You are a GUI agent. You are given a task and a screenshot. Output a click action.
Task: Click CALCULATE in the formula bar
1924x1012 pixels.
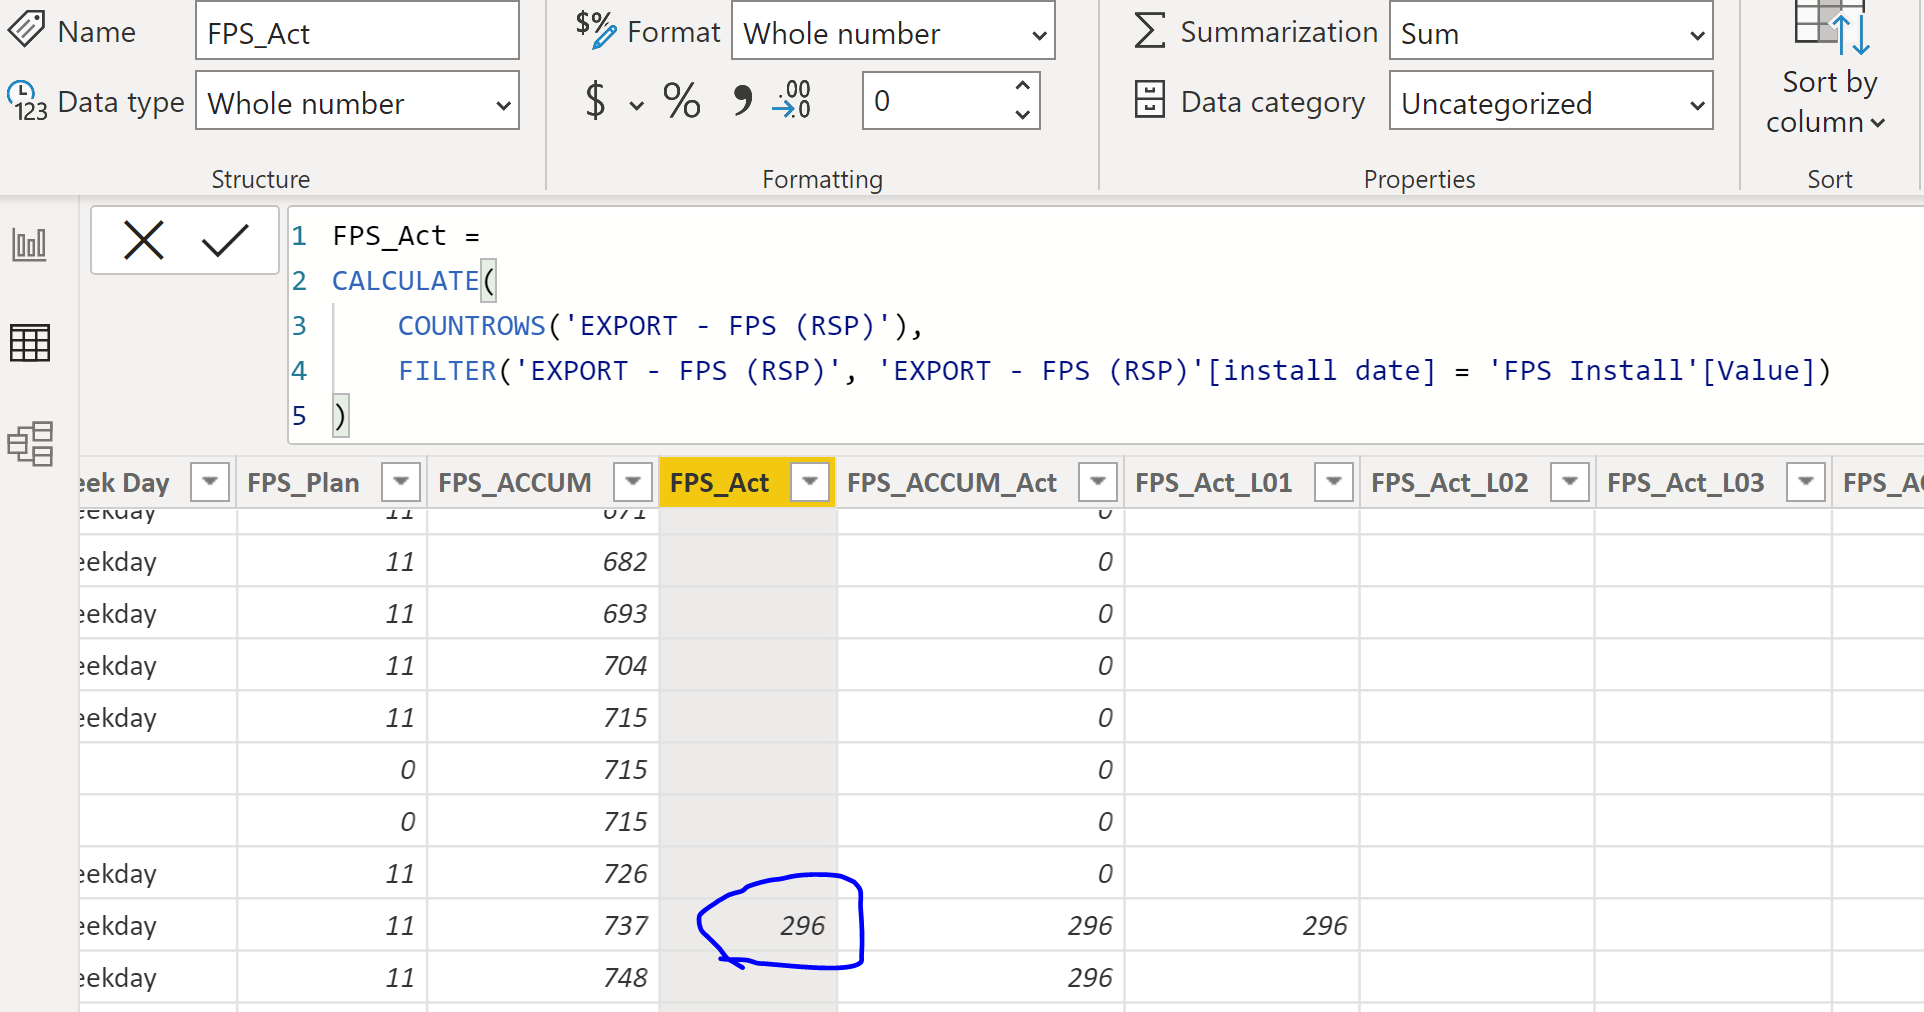click(405, 281)
